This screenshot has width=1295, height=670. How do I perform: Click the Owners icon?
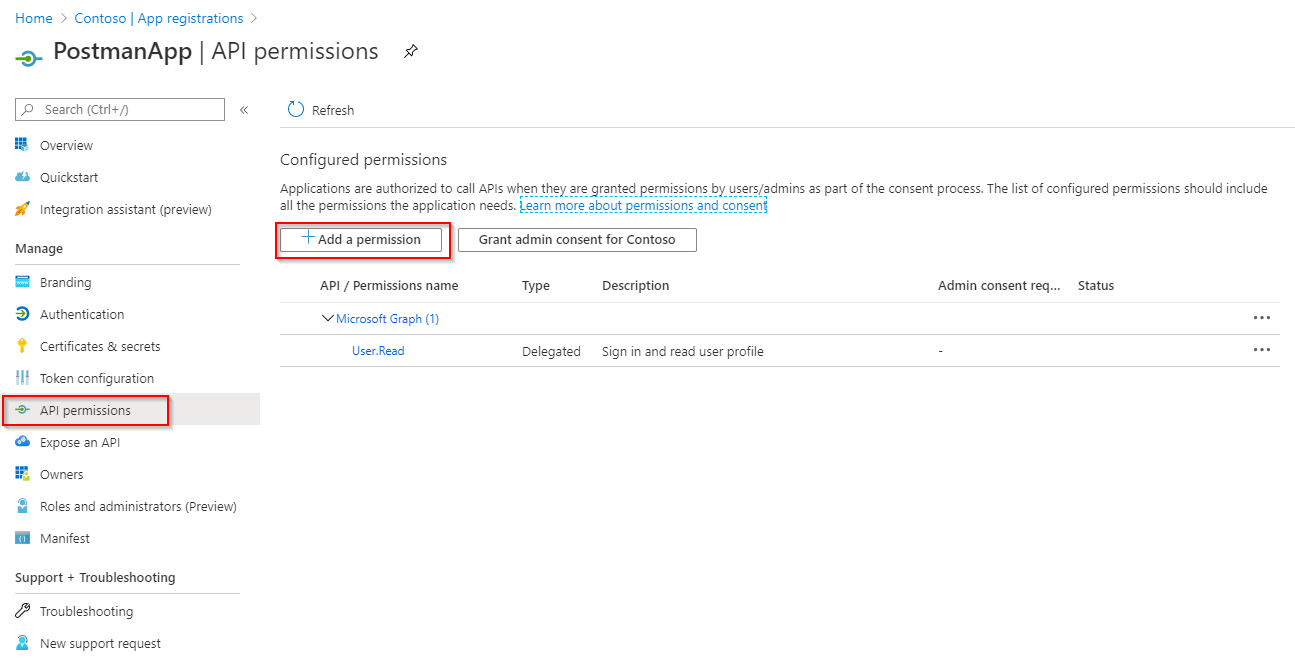point(22,474)
